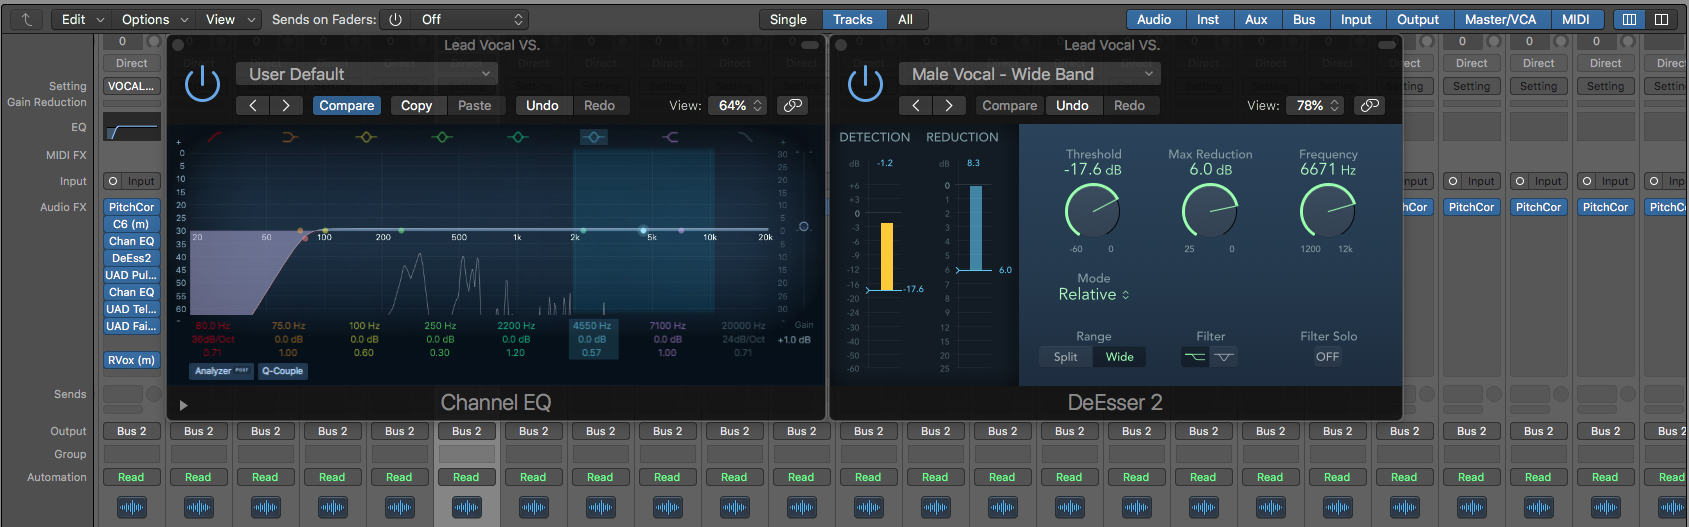Click Redo in DeEsser 2
The height and width of the screenshot is (527, 1689).
[1130, 105]
